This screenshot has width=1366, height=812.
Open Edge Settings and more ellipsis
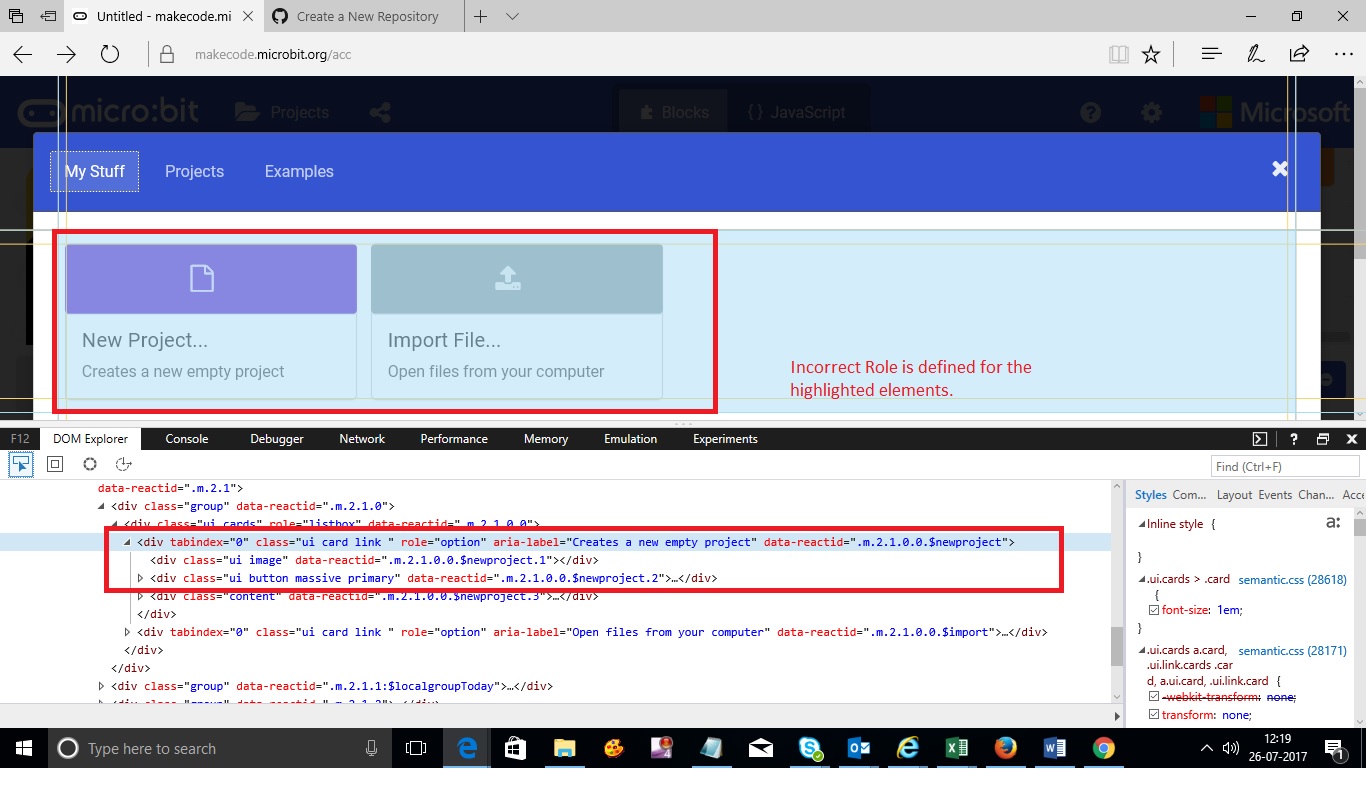[x=1343, y=55]
